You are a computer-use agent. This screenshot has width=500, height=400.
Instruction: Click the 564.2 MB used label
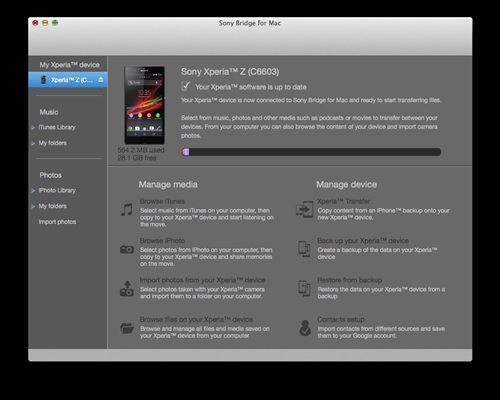141,150
